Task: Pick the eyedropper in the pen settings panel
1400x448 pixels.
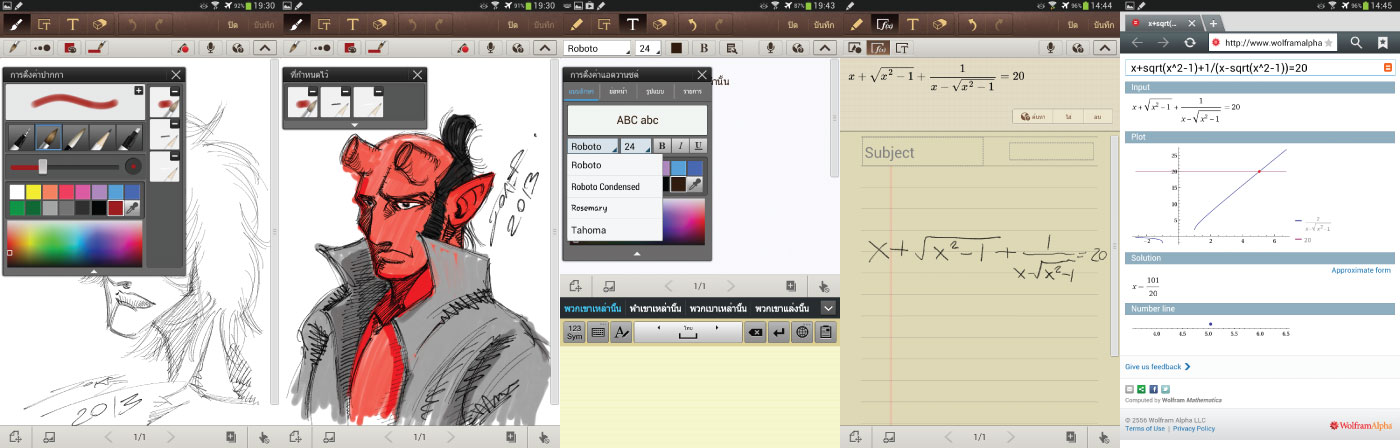Action: tap(132, 208)
